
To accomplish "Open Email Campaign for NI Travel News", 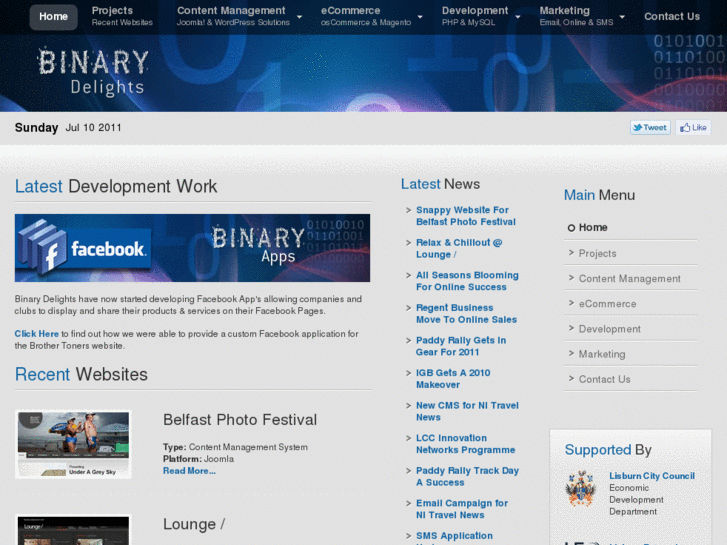I will (x=462, y=509).
